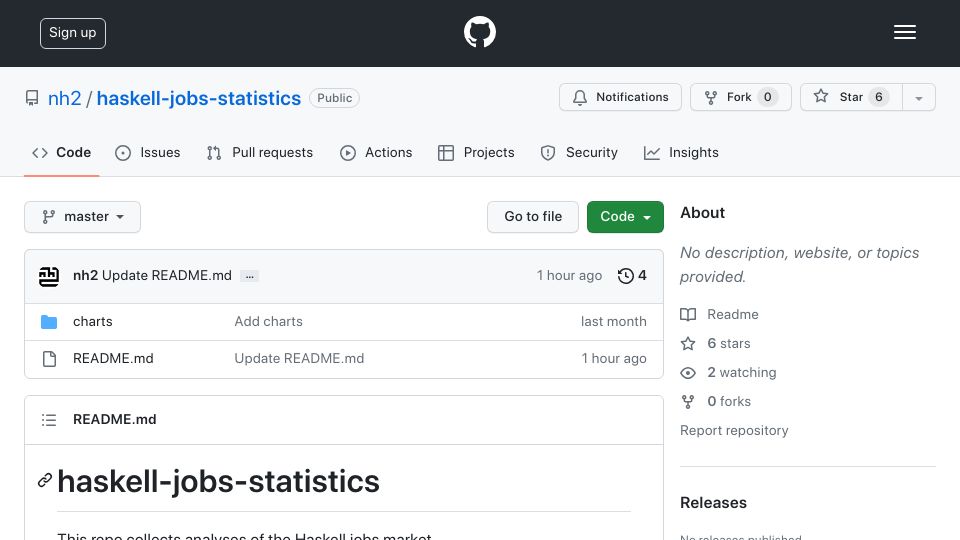Star this repository
Viewport: 960px width, 540px height.
[x=851, y=97]
